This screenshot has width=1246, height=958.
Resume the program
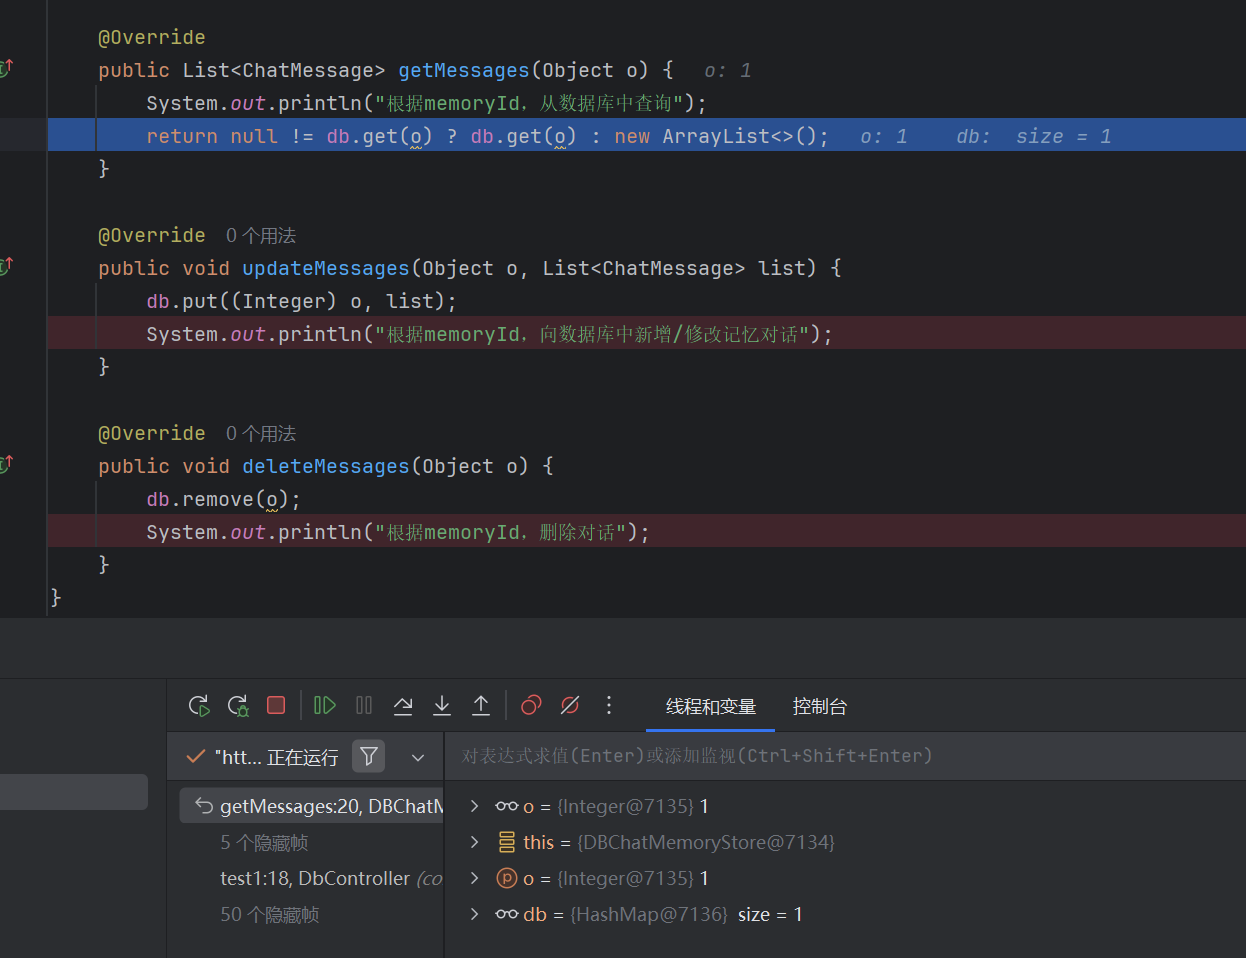[x=325, y=706]
